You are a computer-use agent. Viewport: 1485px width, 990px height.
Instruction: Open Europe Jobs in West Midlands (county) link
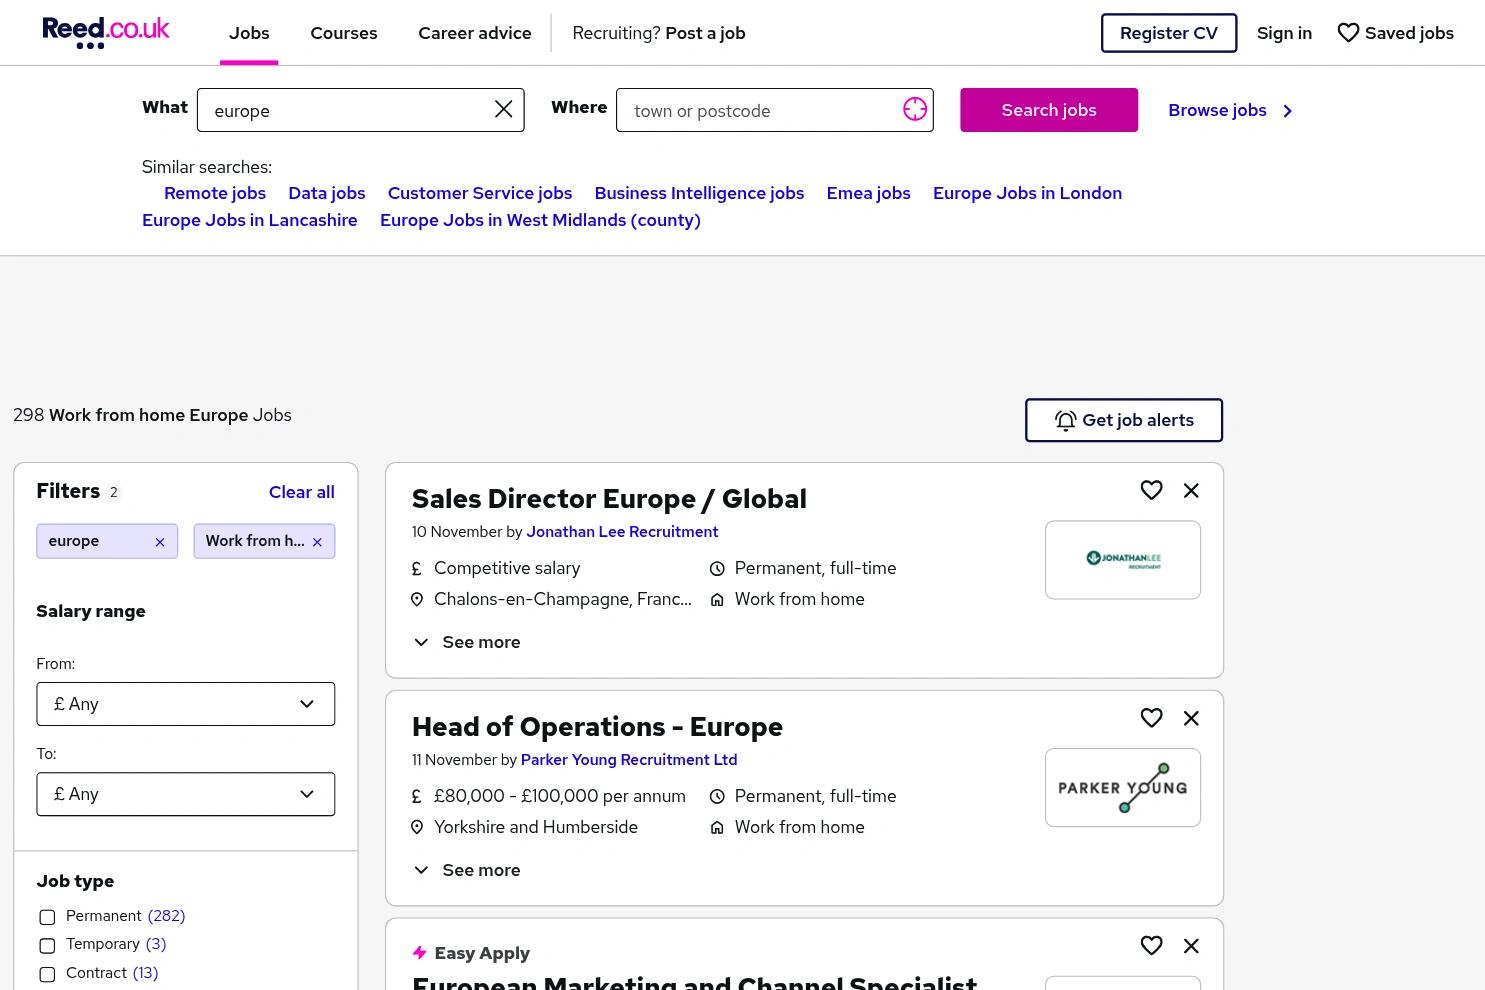coord(540,220)
